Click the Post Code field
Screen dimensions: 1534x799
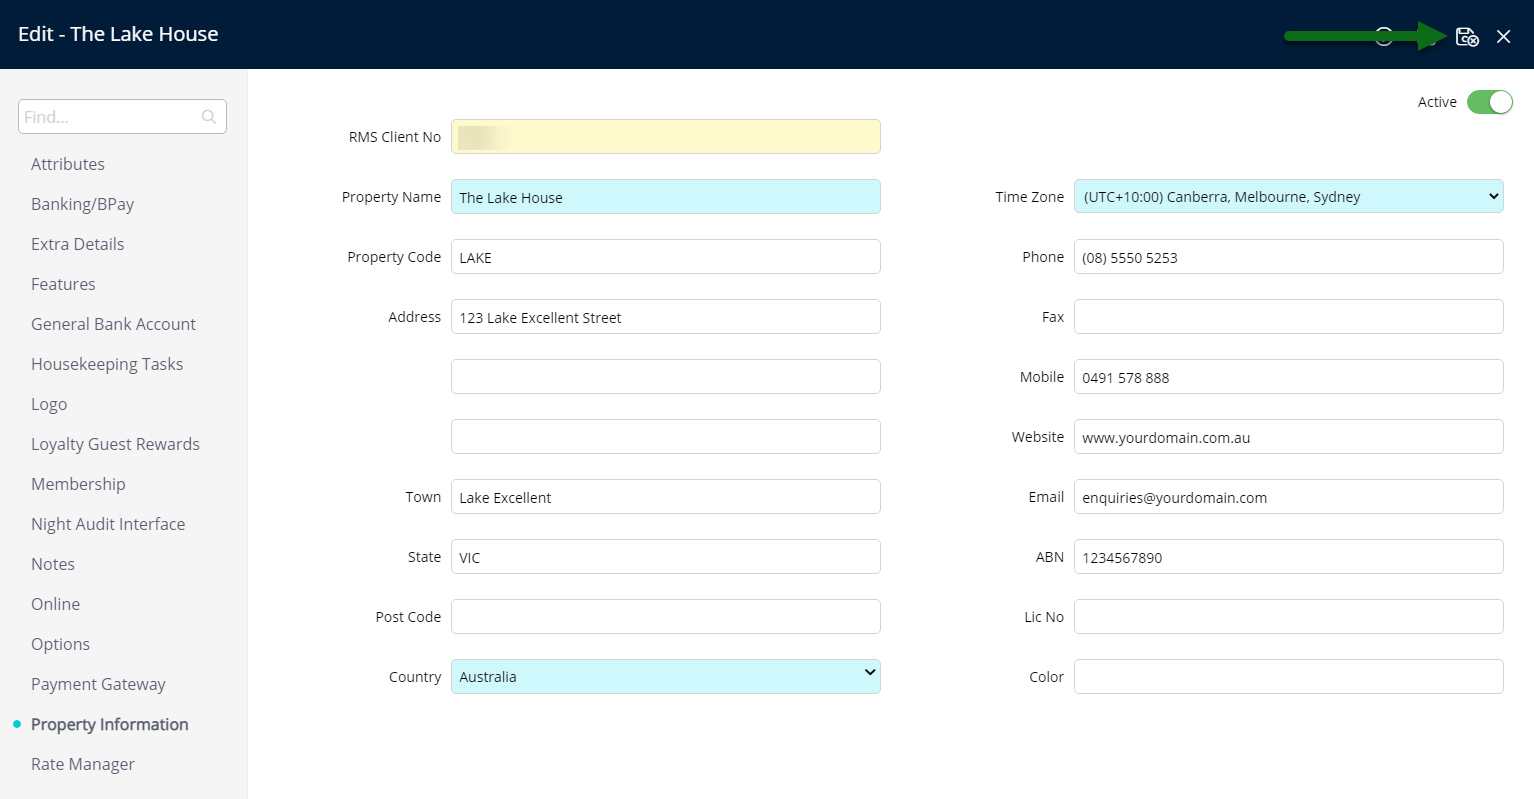coord(666,617)
